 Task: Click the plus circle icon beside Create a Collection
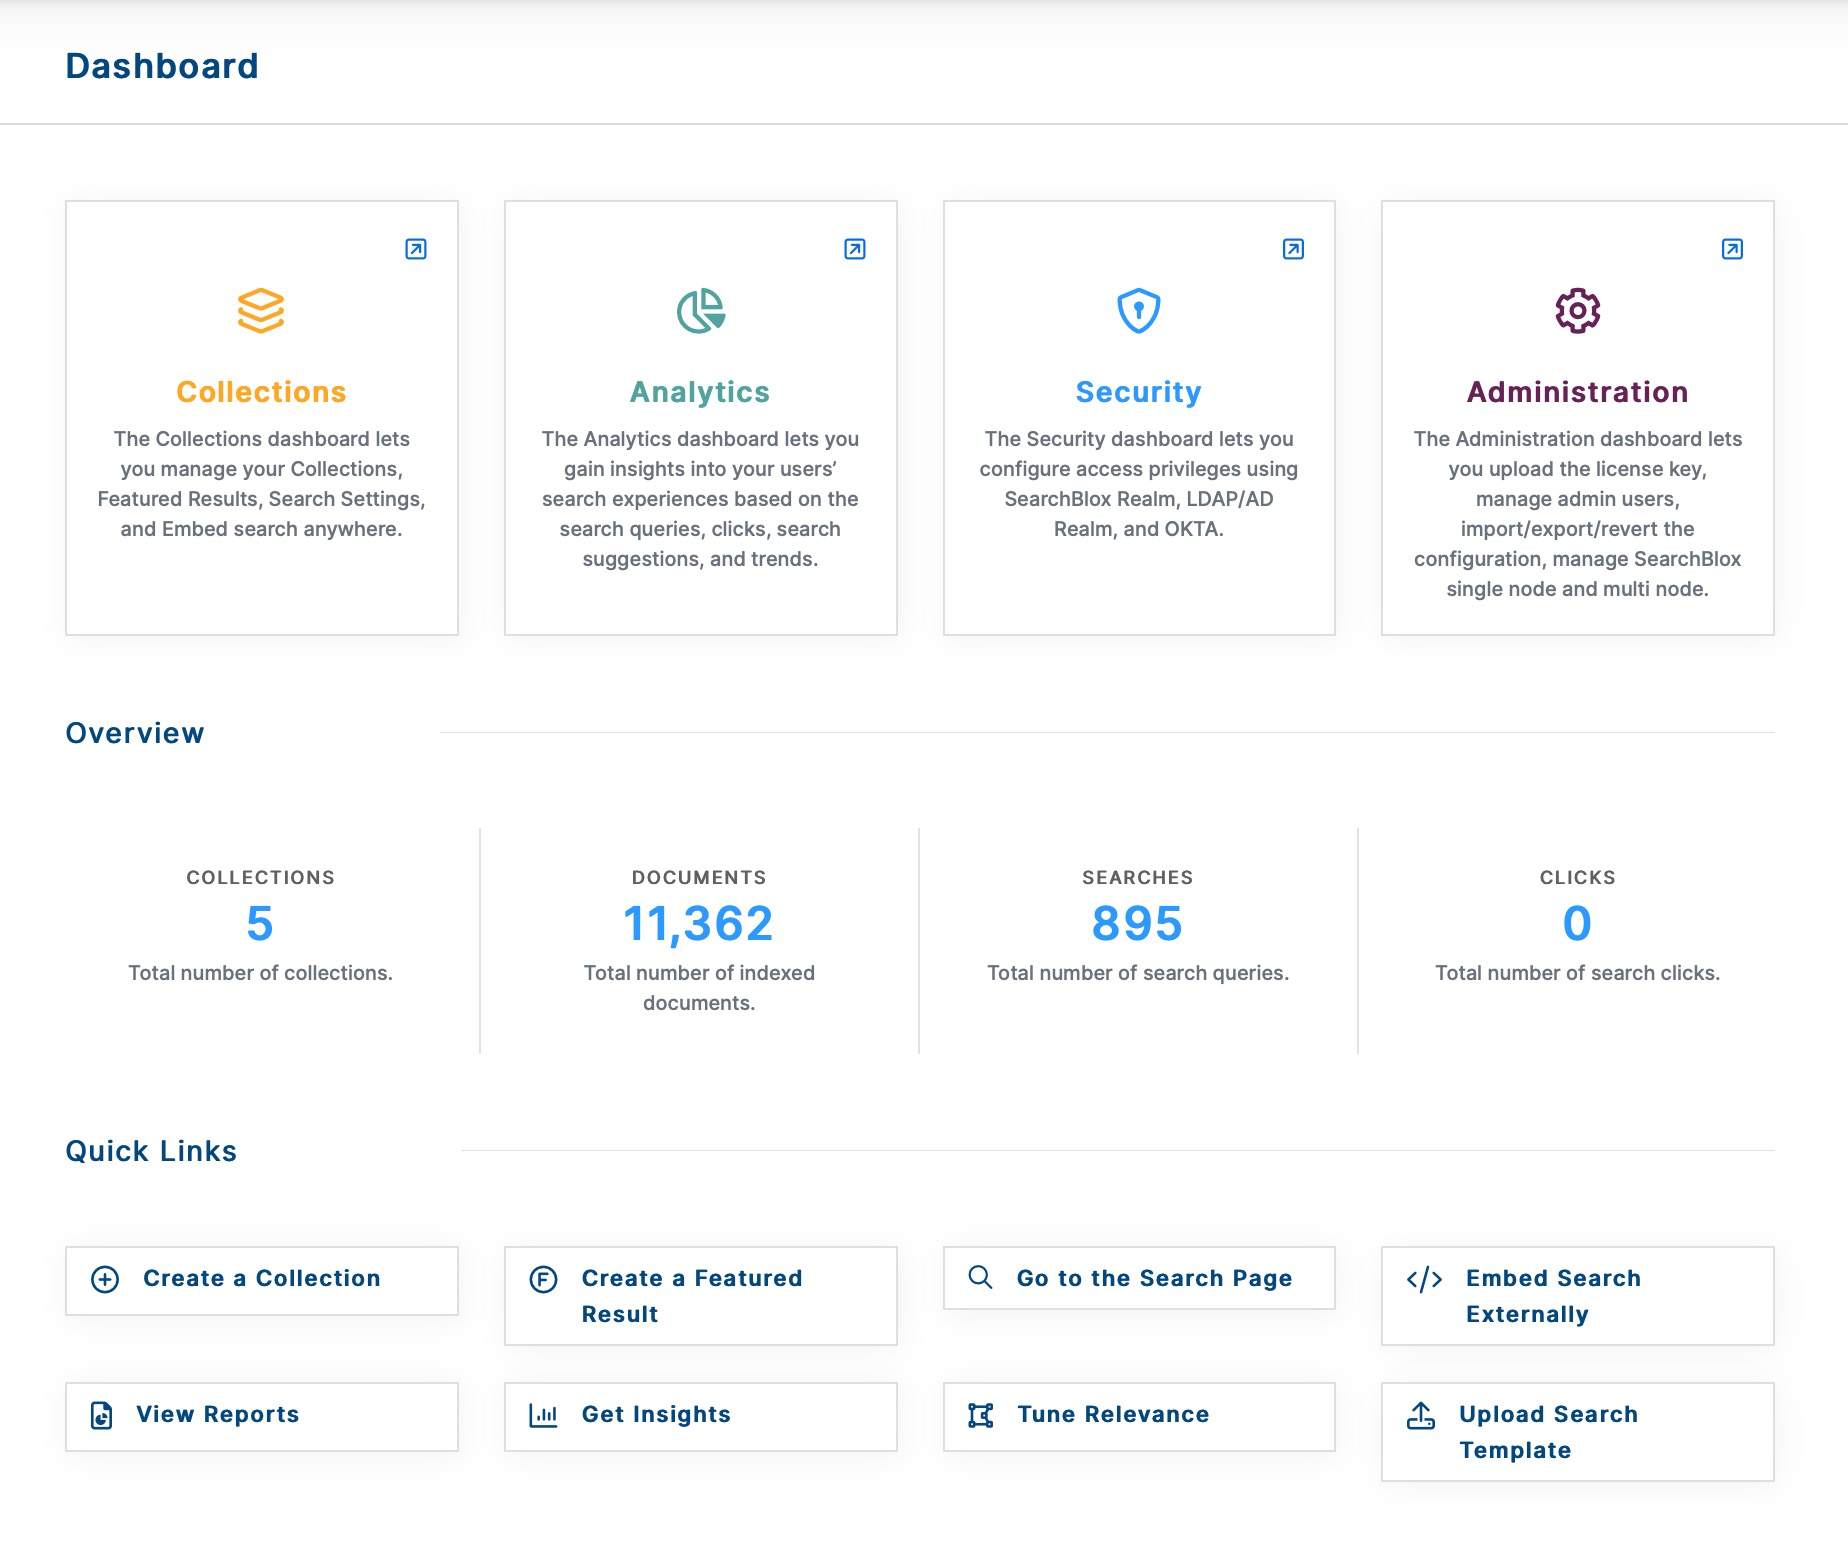point(105,1279)
